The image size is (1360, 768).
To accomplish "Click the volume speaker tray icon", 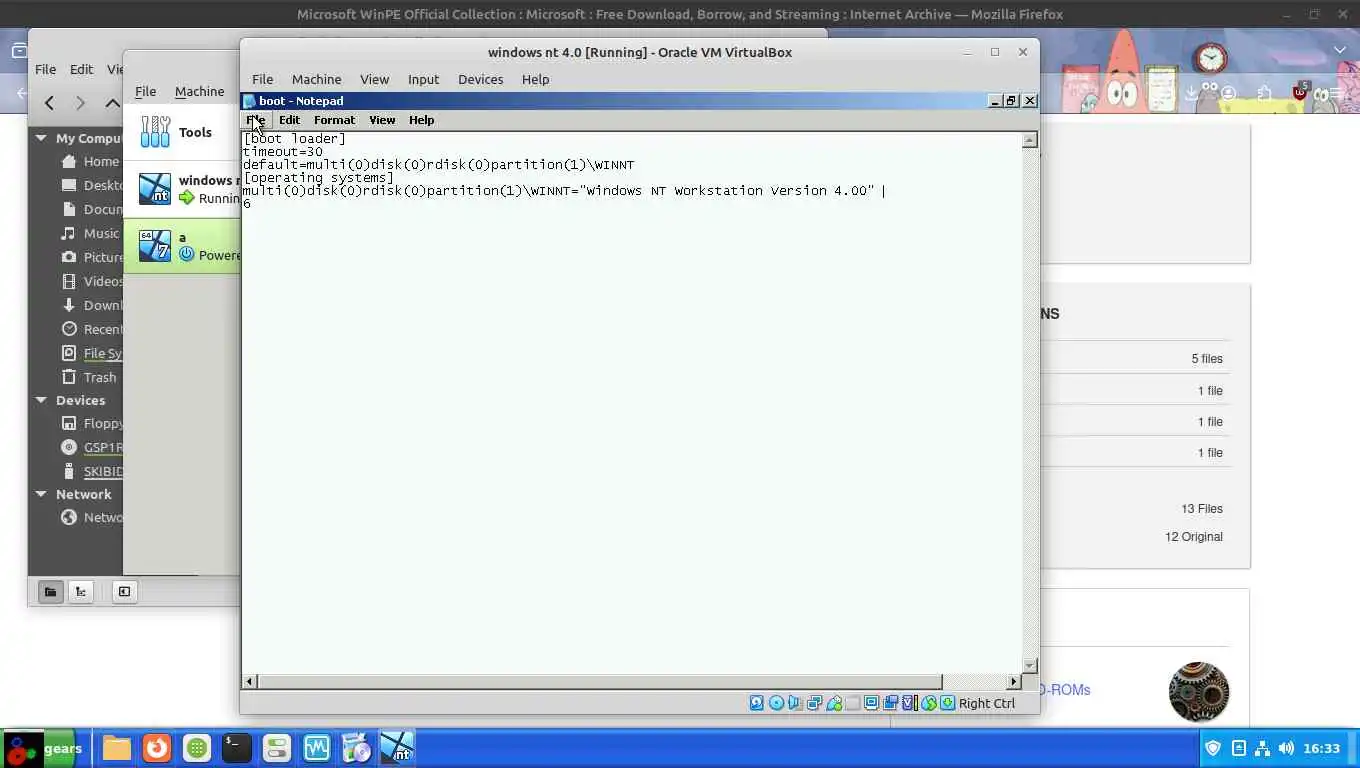I will point(1286,748).
